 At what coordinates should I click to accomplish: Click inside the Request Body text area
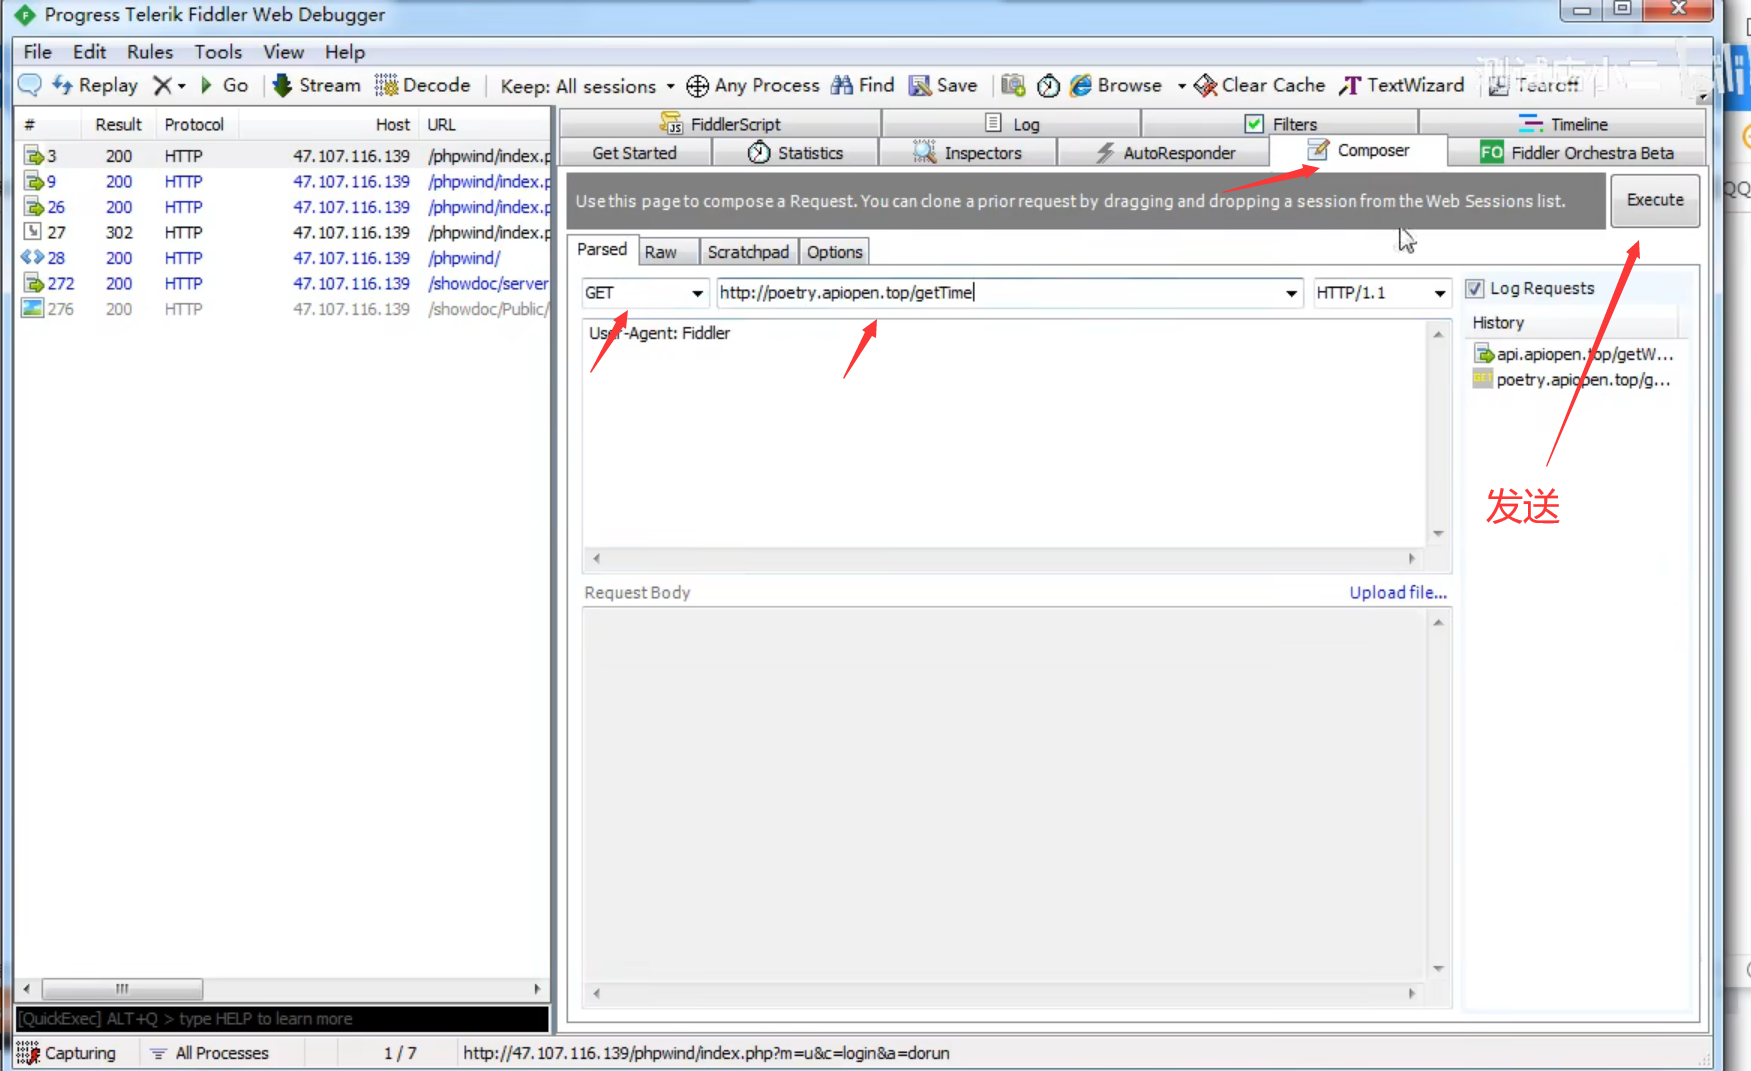point(1005,795)
